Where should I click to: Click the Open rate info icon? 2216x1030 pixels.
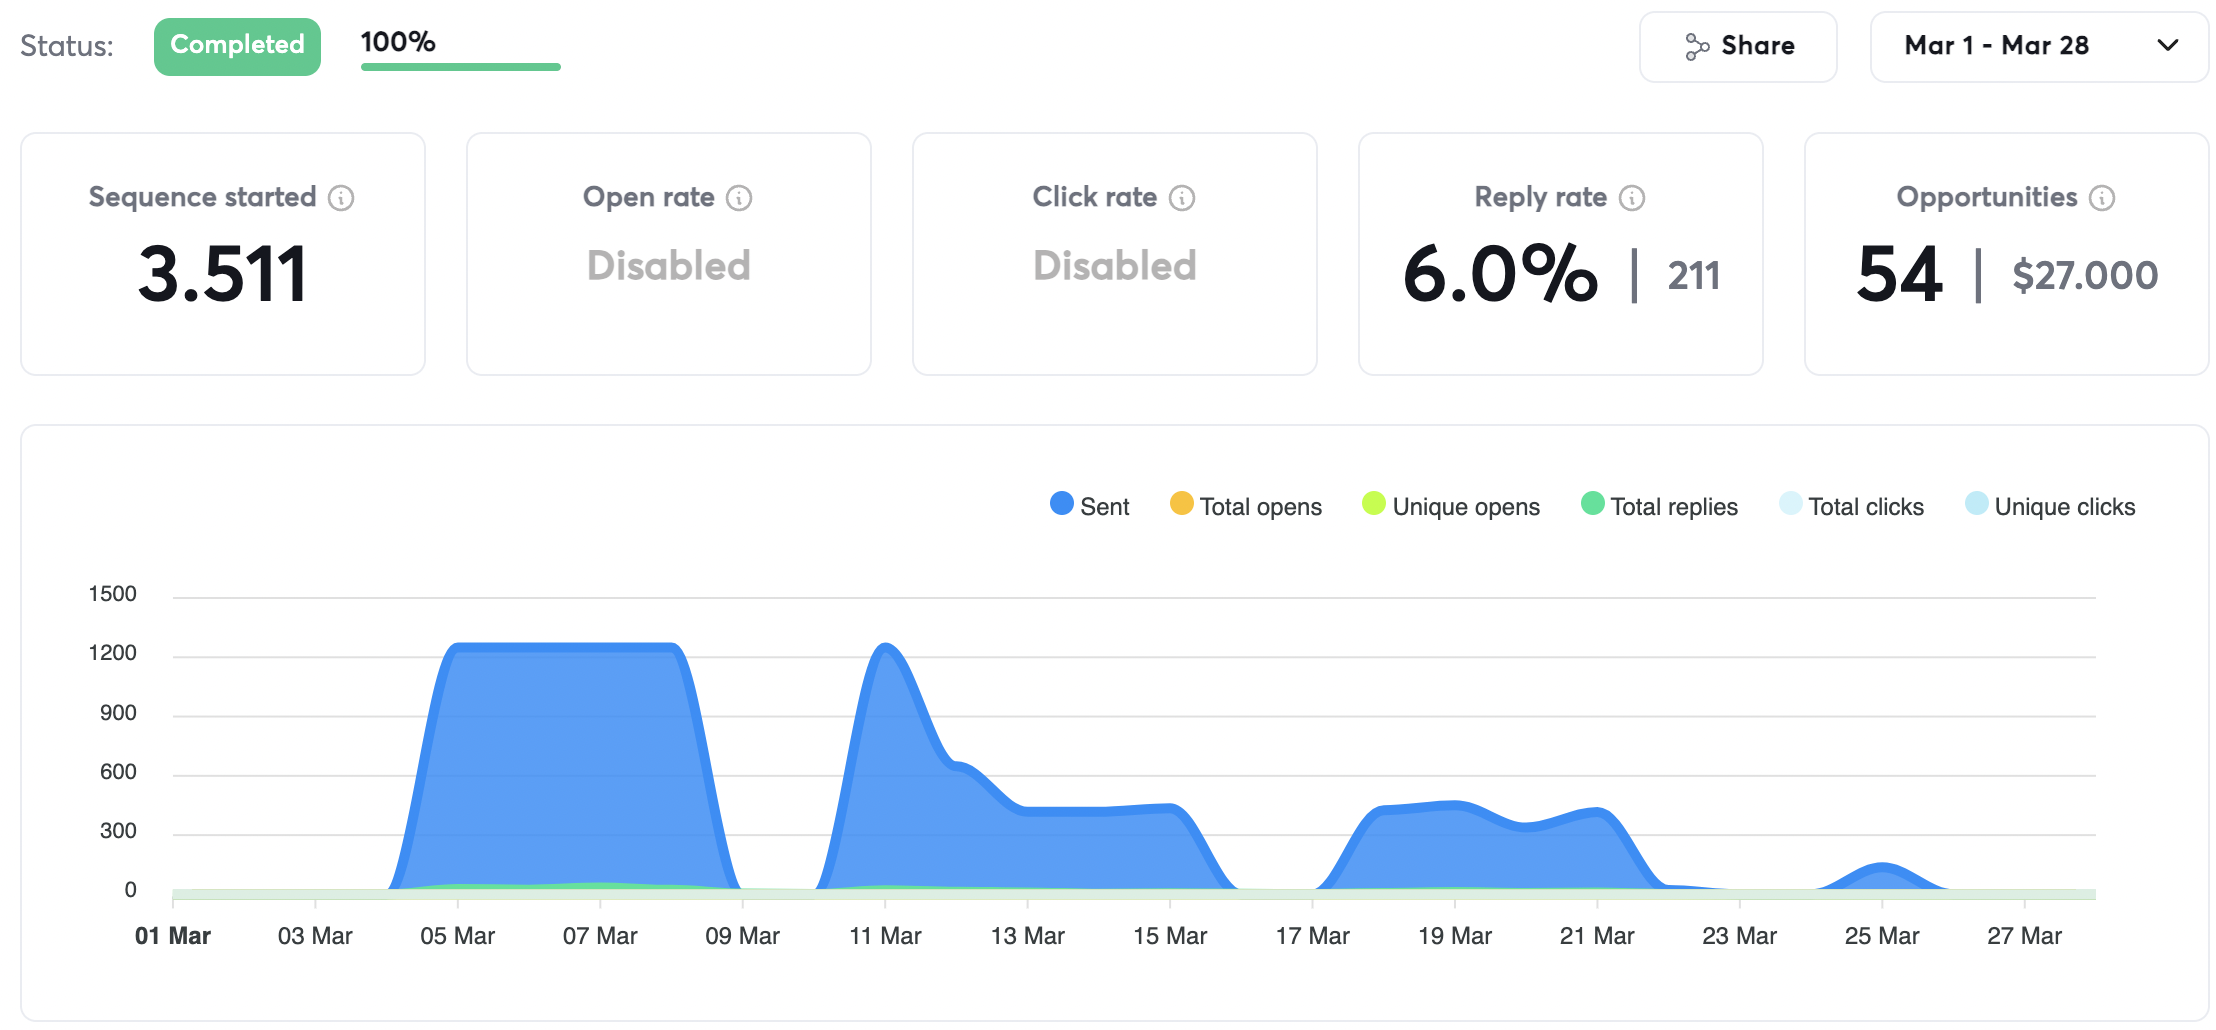(739, 198)
